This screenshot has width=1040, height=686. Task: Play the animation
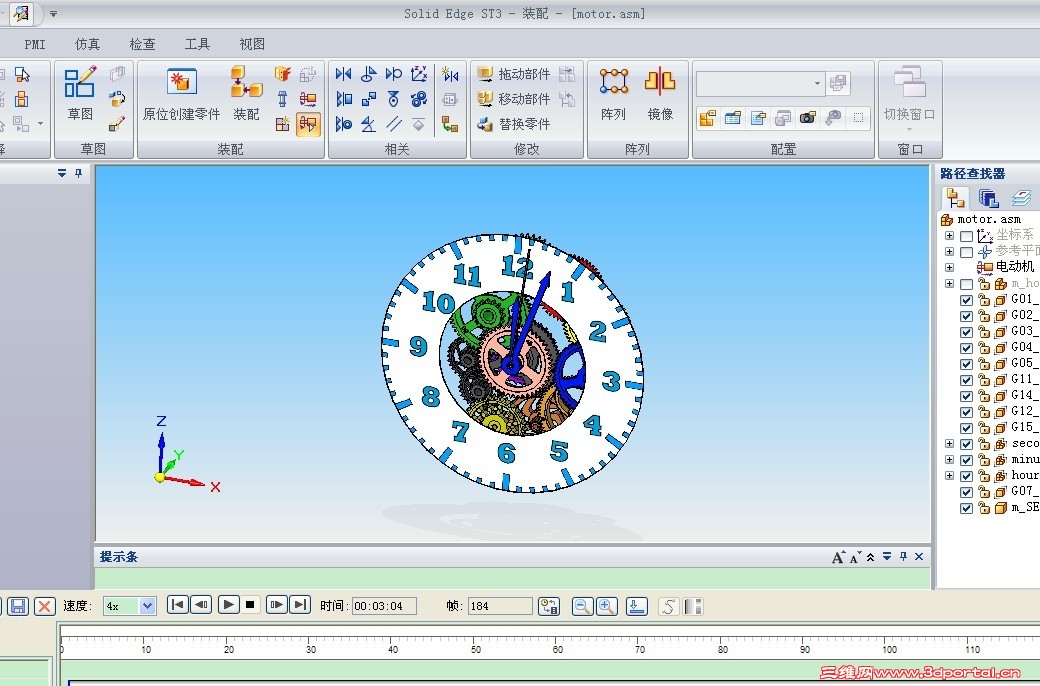228,605
